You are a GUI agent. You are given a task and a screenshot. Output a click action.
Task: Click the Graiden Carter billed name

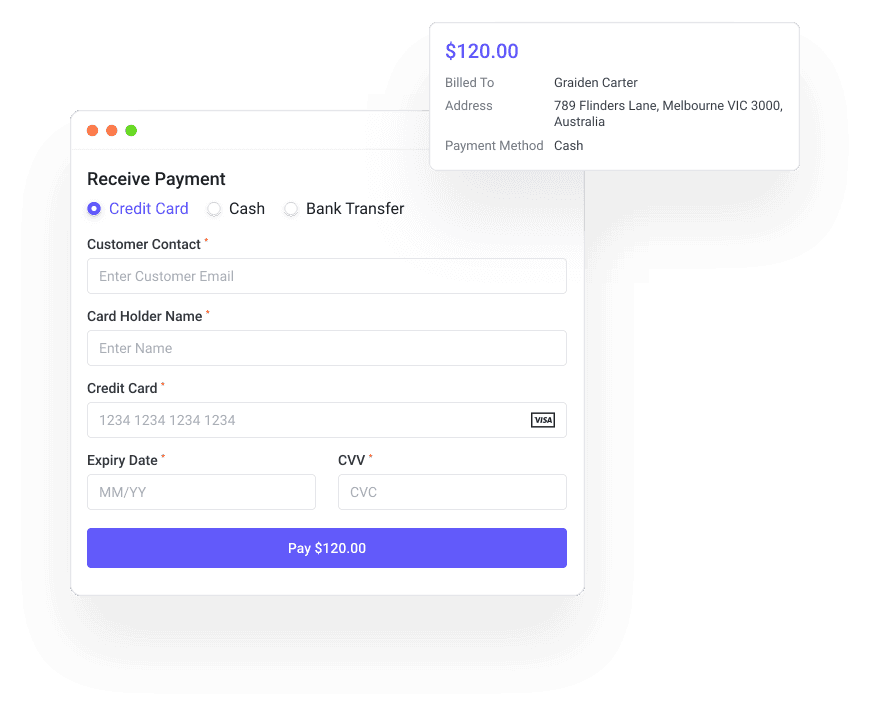596,83
